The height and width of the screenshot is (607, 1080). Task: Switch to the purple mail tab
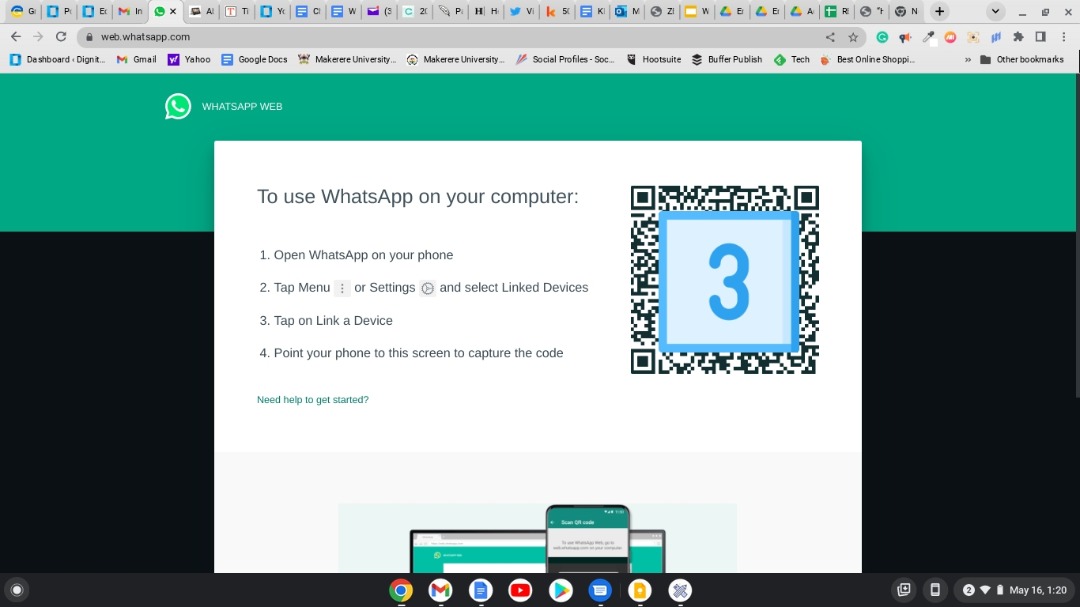pyautogui.click(x=380, y=11)
